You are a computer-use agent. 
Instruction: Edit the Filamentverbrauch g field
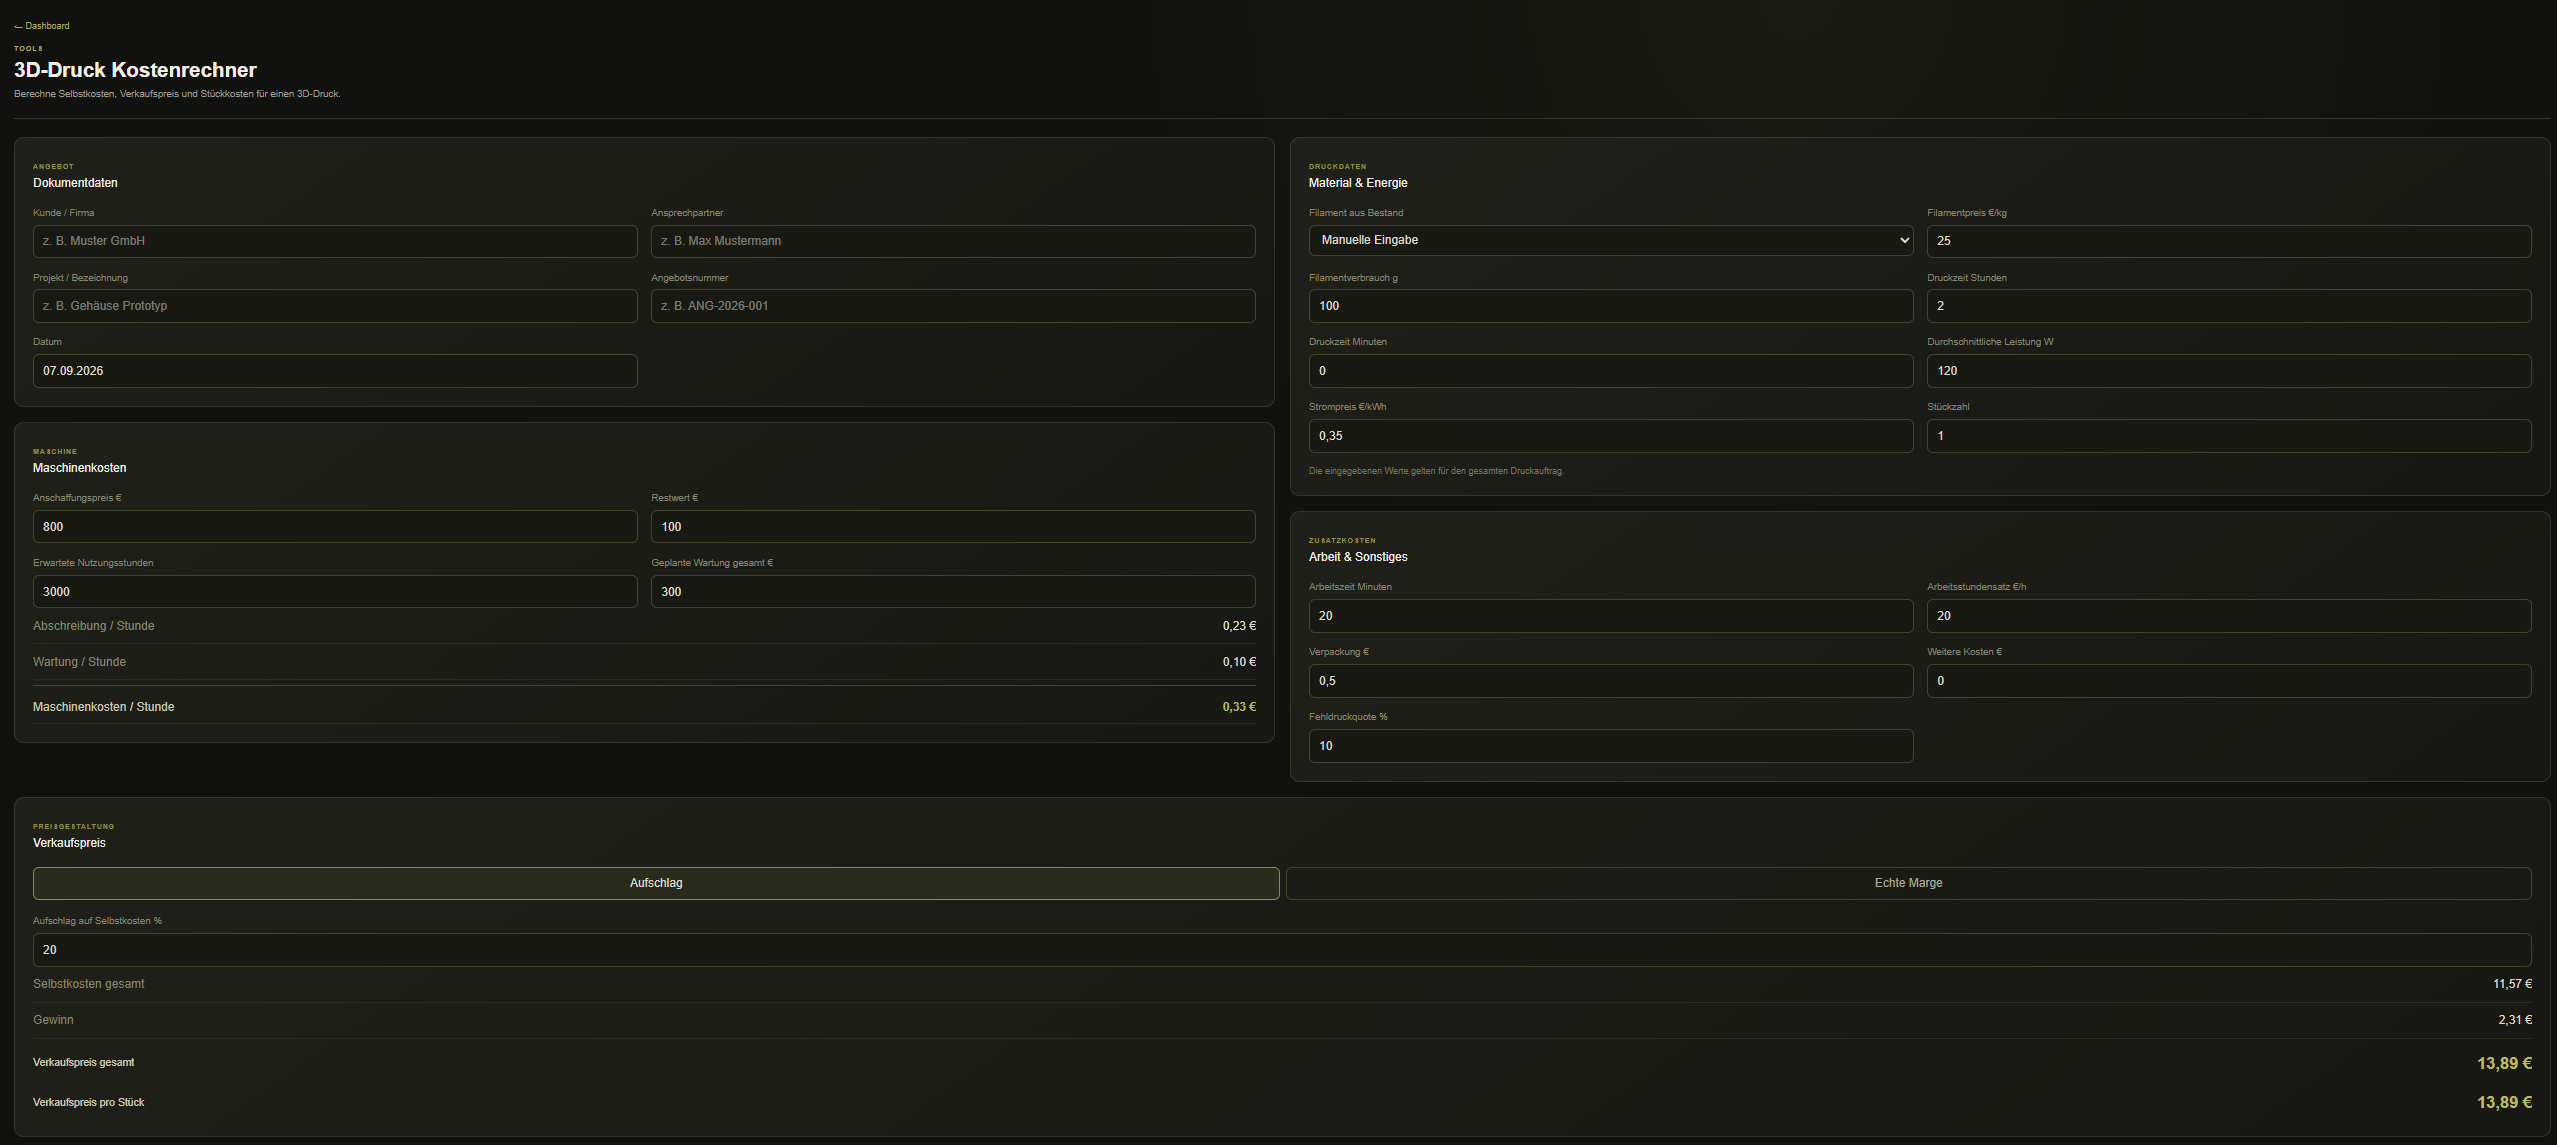tap(1610, 306)
